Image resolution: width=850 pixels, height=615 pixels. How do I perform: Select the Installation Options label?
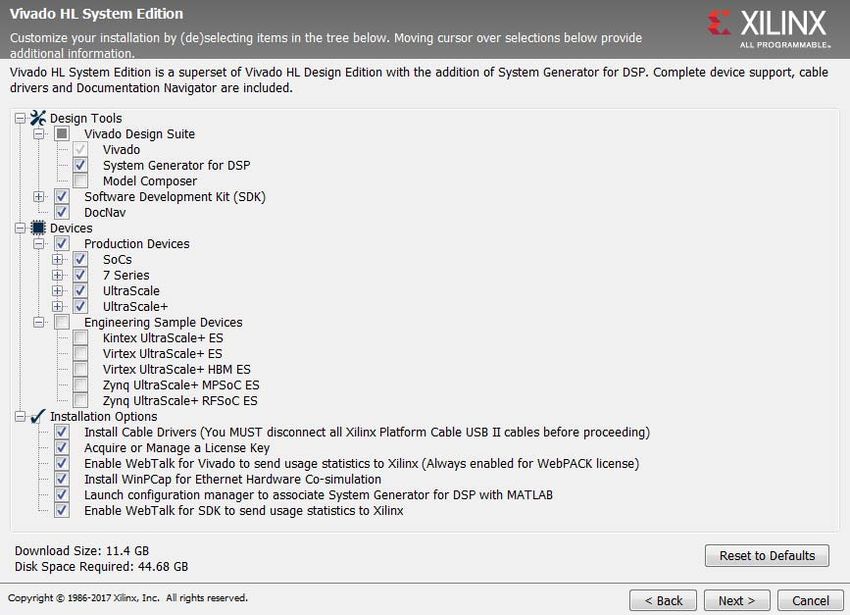click(104, 417)
